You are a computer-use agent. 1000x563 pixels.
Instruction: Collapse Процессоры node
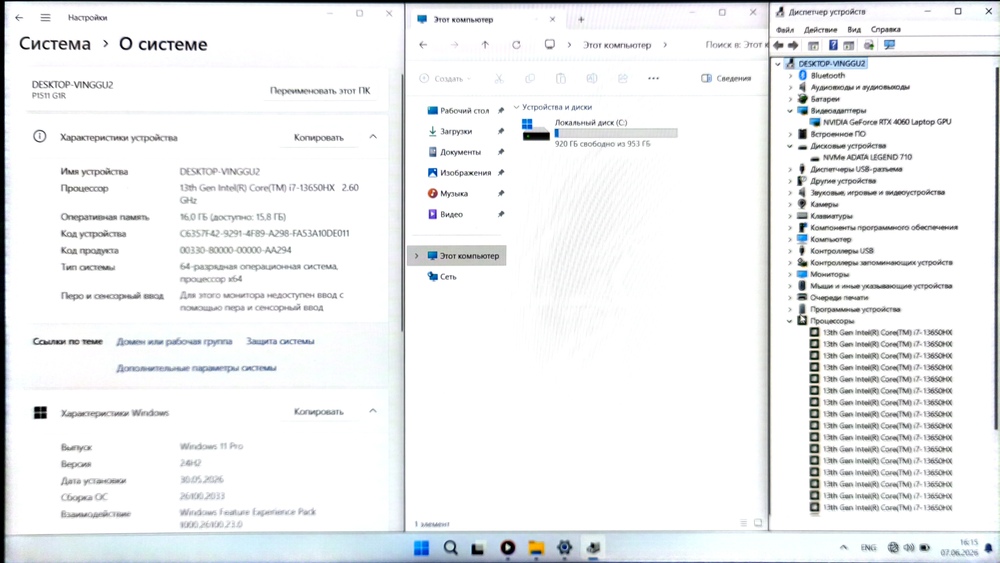[x=790, y=321]
